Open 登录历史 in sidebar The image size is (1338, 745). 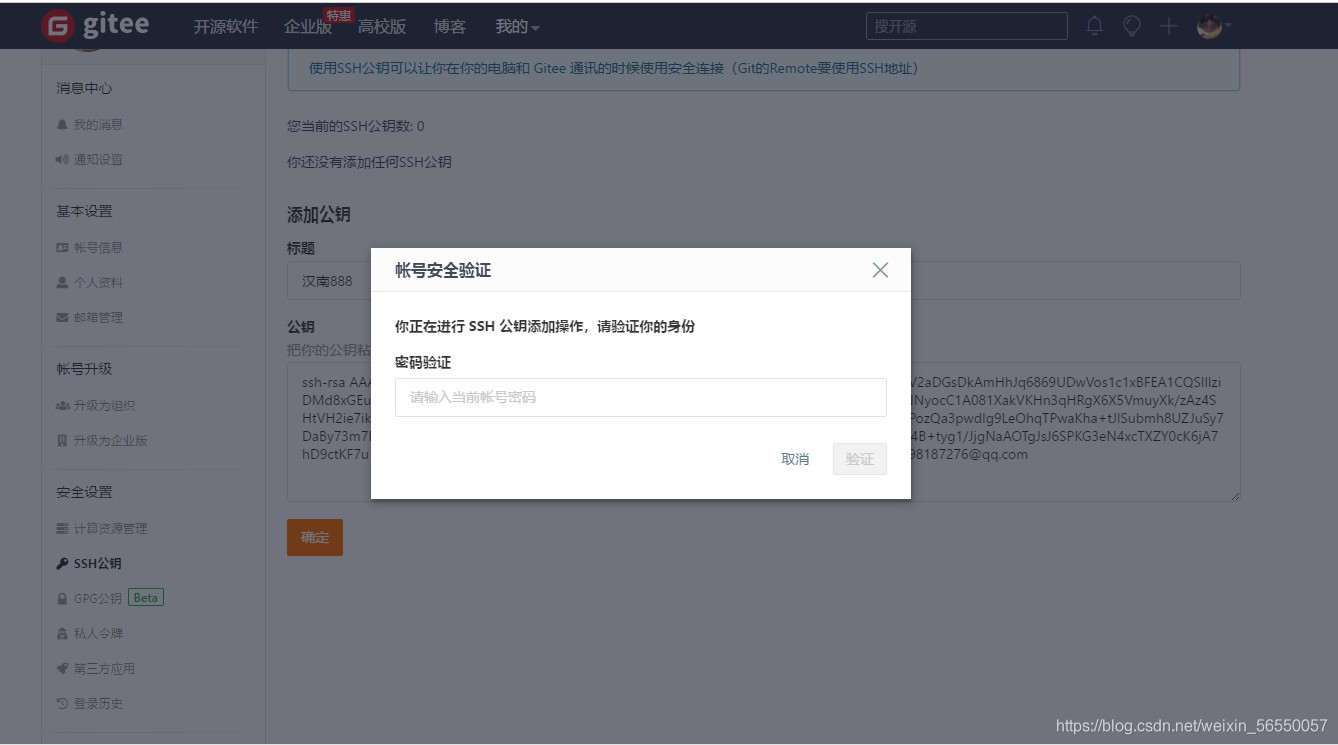[x=98, y=703]
